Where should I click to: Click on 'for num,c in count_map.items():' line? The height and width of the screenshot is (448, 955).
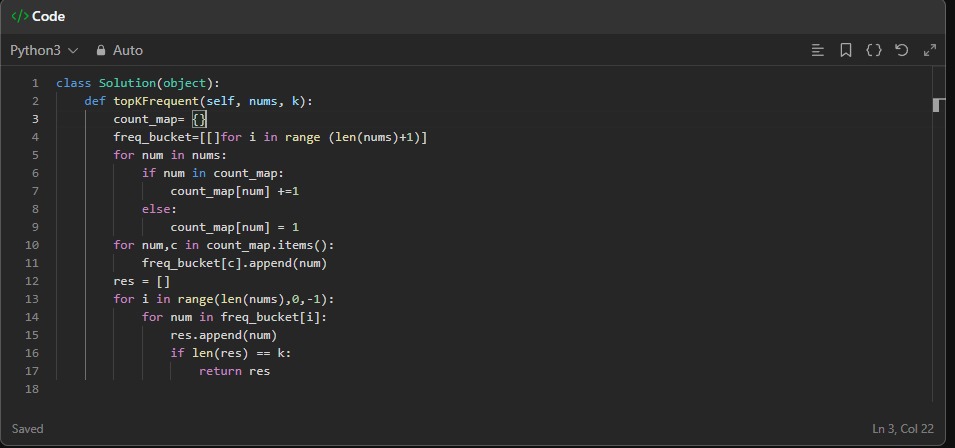coord(224,245)
